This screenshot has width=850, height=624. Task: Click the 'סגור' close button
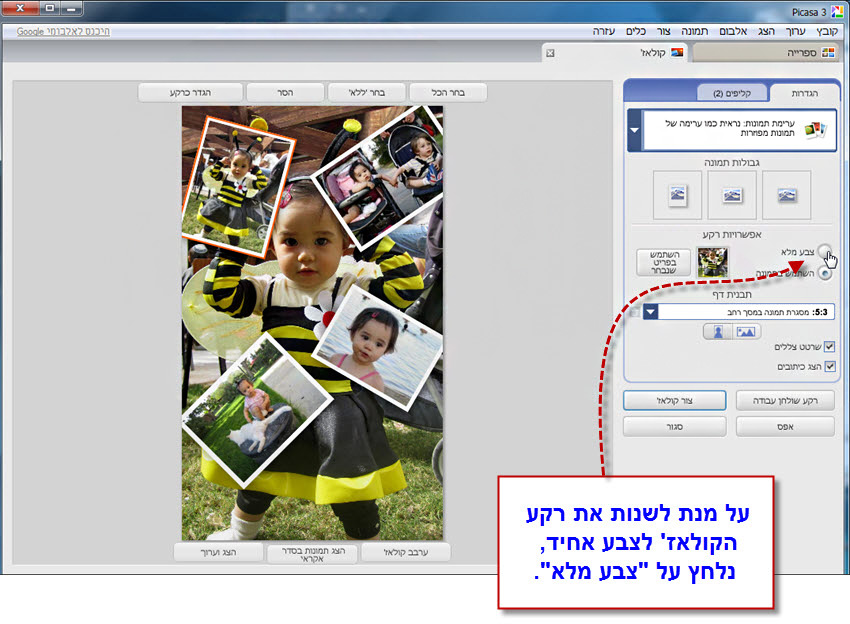point(674,427)
